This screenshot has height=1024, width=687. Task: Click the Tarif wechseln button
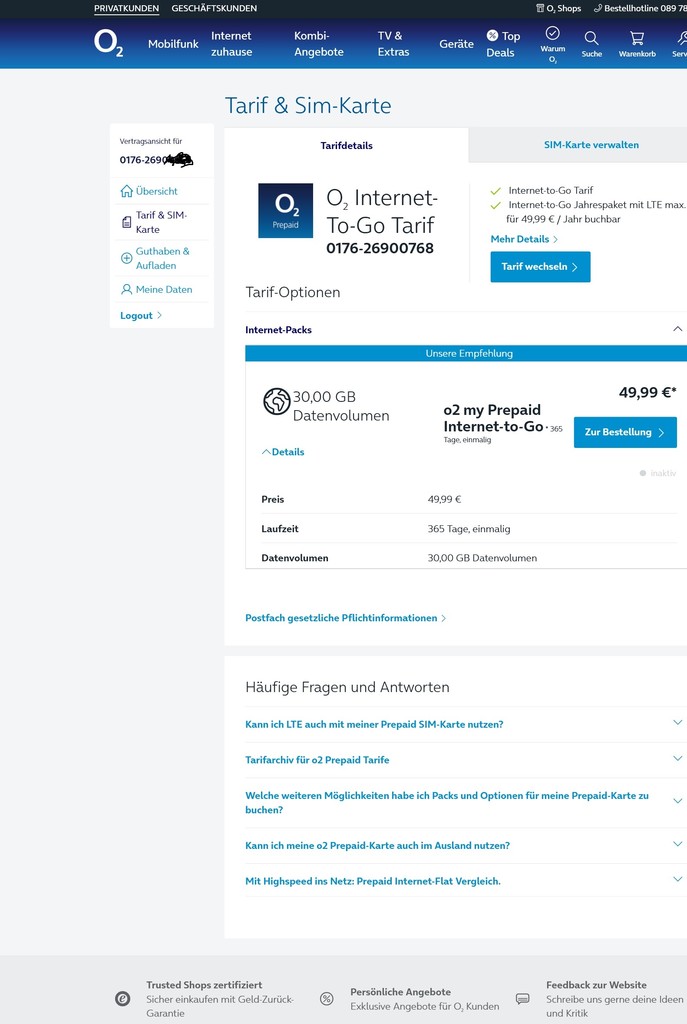tap(540, 266)
